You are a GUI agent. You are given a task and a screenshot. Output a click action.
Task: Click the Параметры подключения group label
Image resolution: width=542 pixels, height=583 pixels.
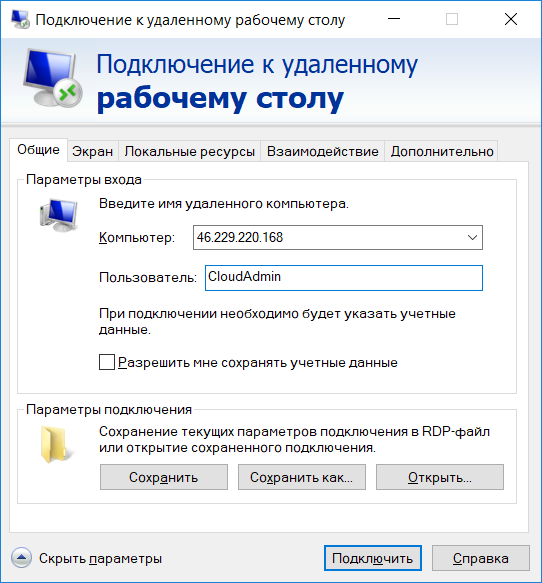click(x=109, y=409)
